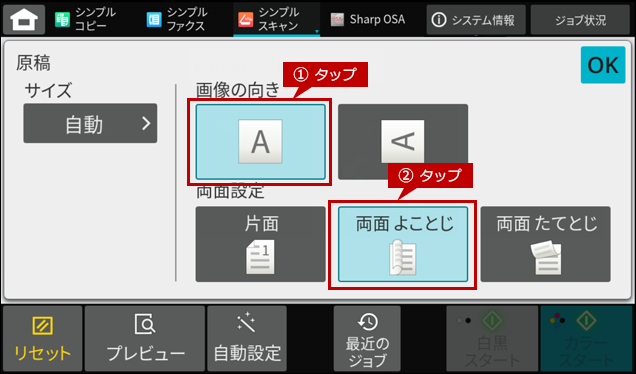Open シンプルコピー mode
The image size is (636, 374).
point(87,19)
